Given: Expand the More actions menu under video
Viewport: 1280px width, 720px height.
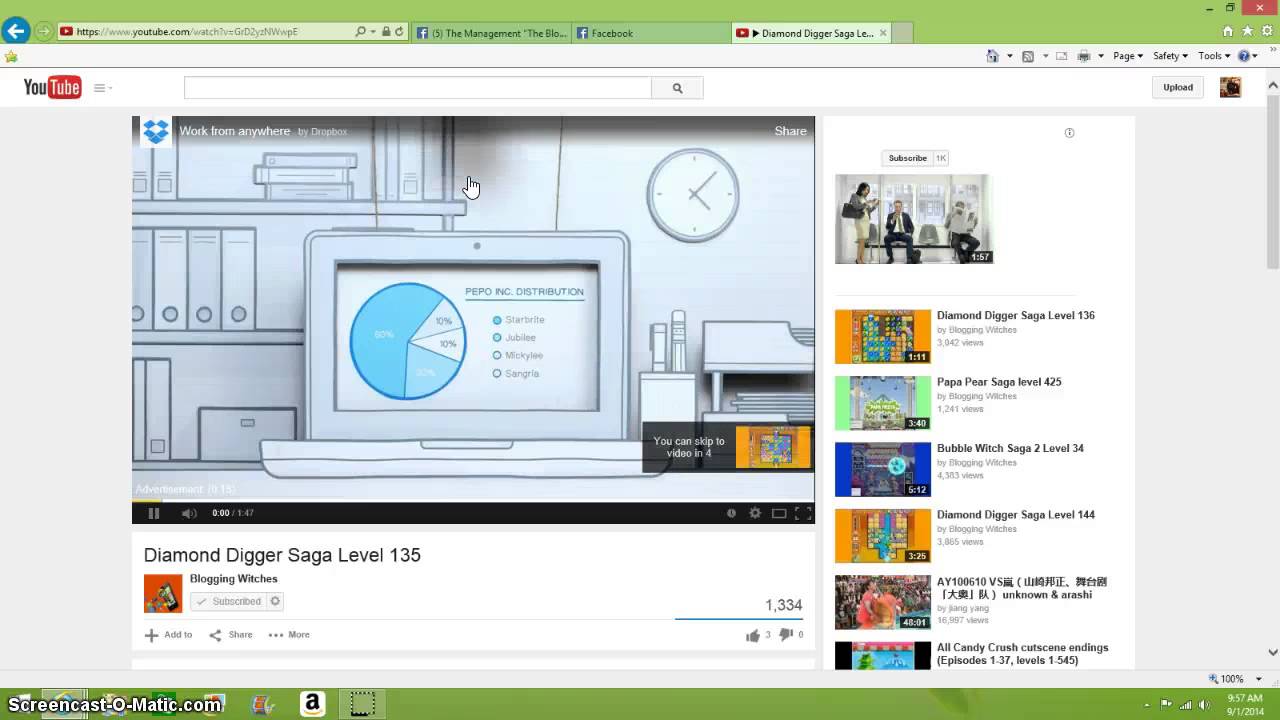Looking at the screenshot, I should pyautogui.click(x=289, y=635).
